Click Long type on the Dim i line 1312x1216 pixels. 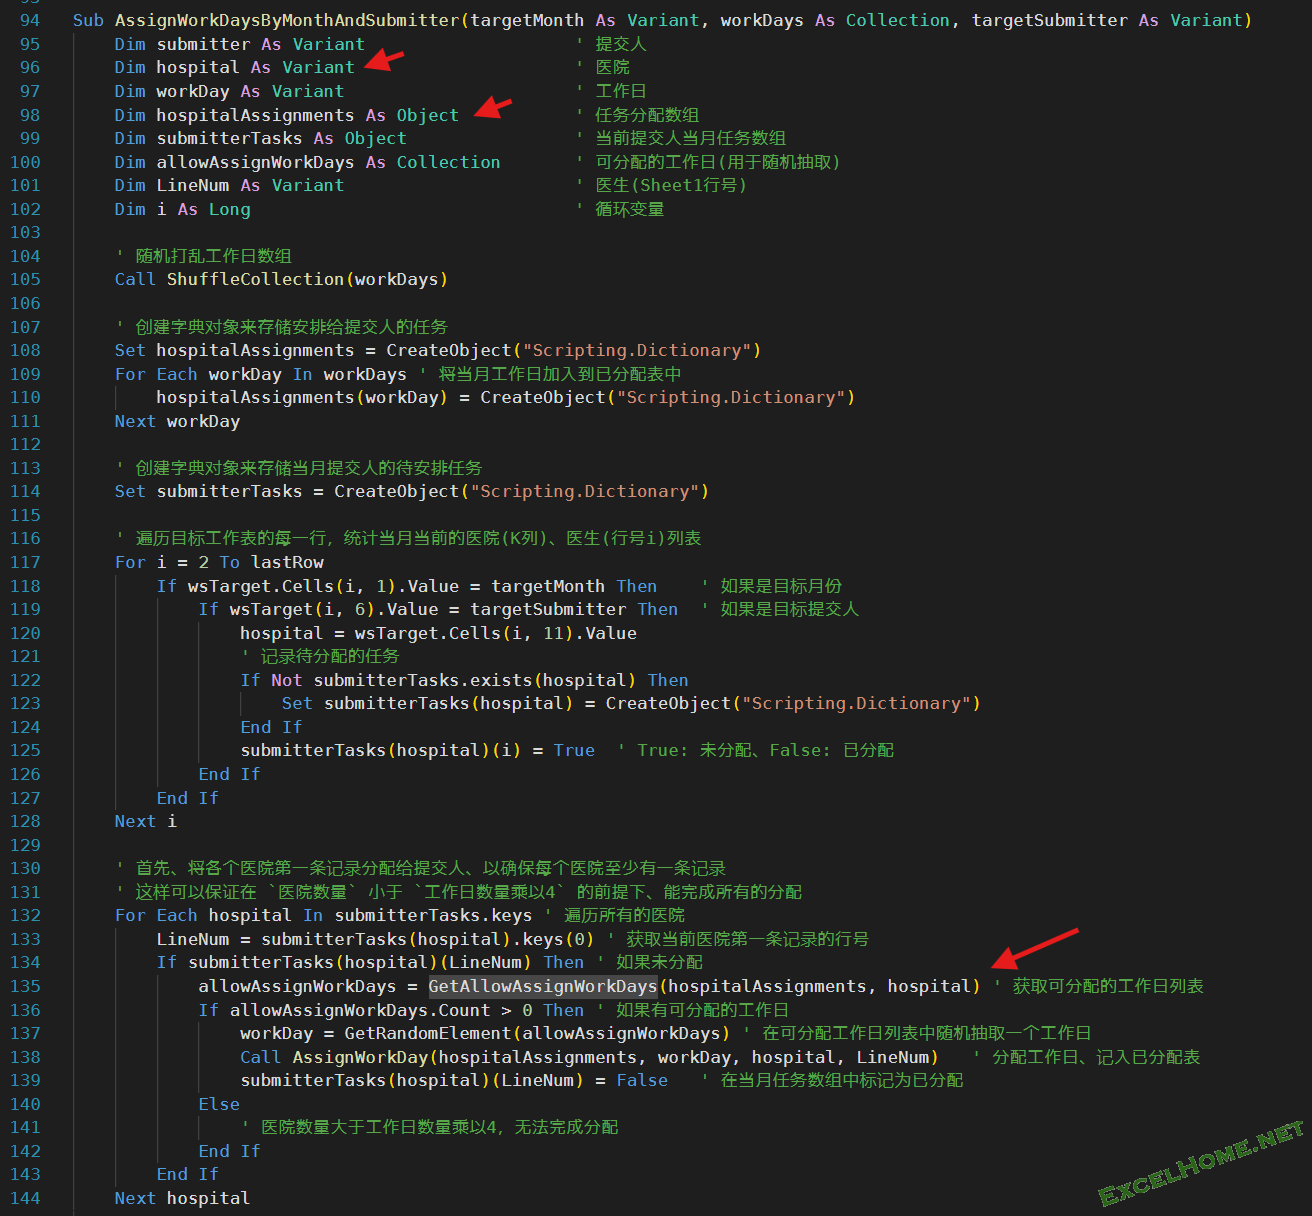click(x=230, y=209)
